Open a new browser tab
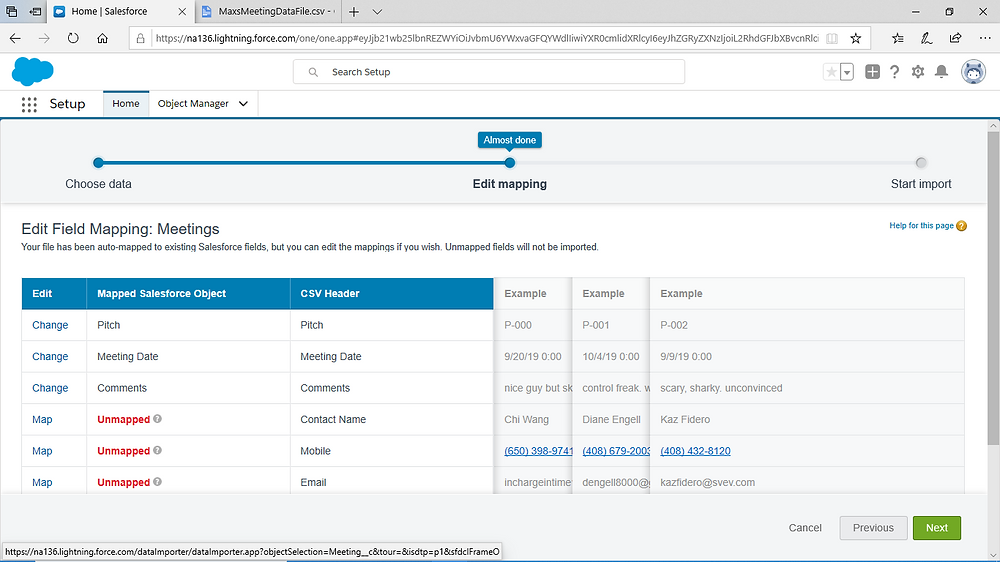The image size is (1000, 562). pos(354,11)
